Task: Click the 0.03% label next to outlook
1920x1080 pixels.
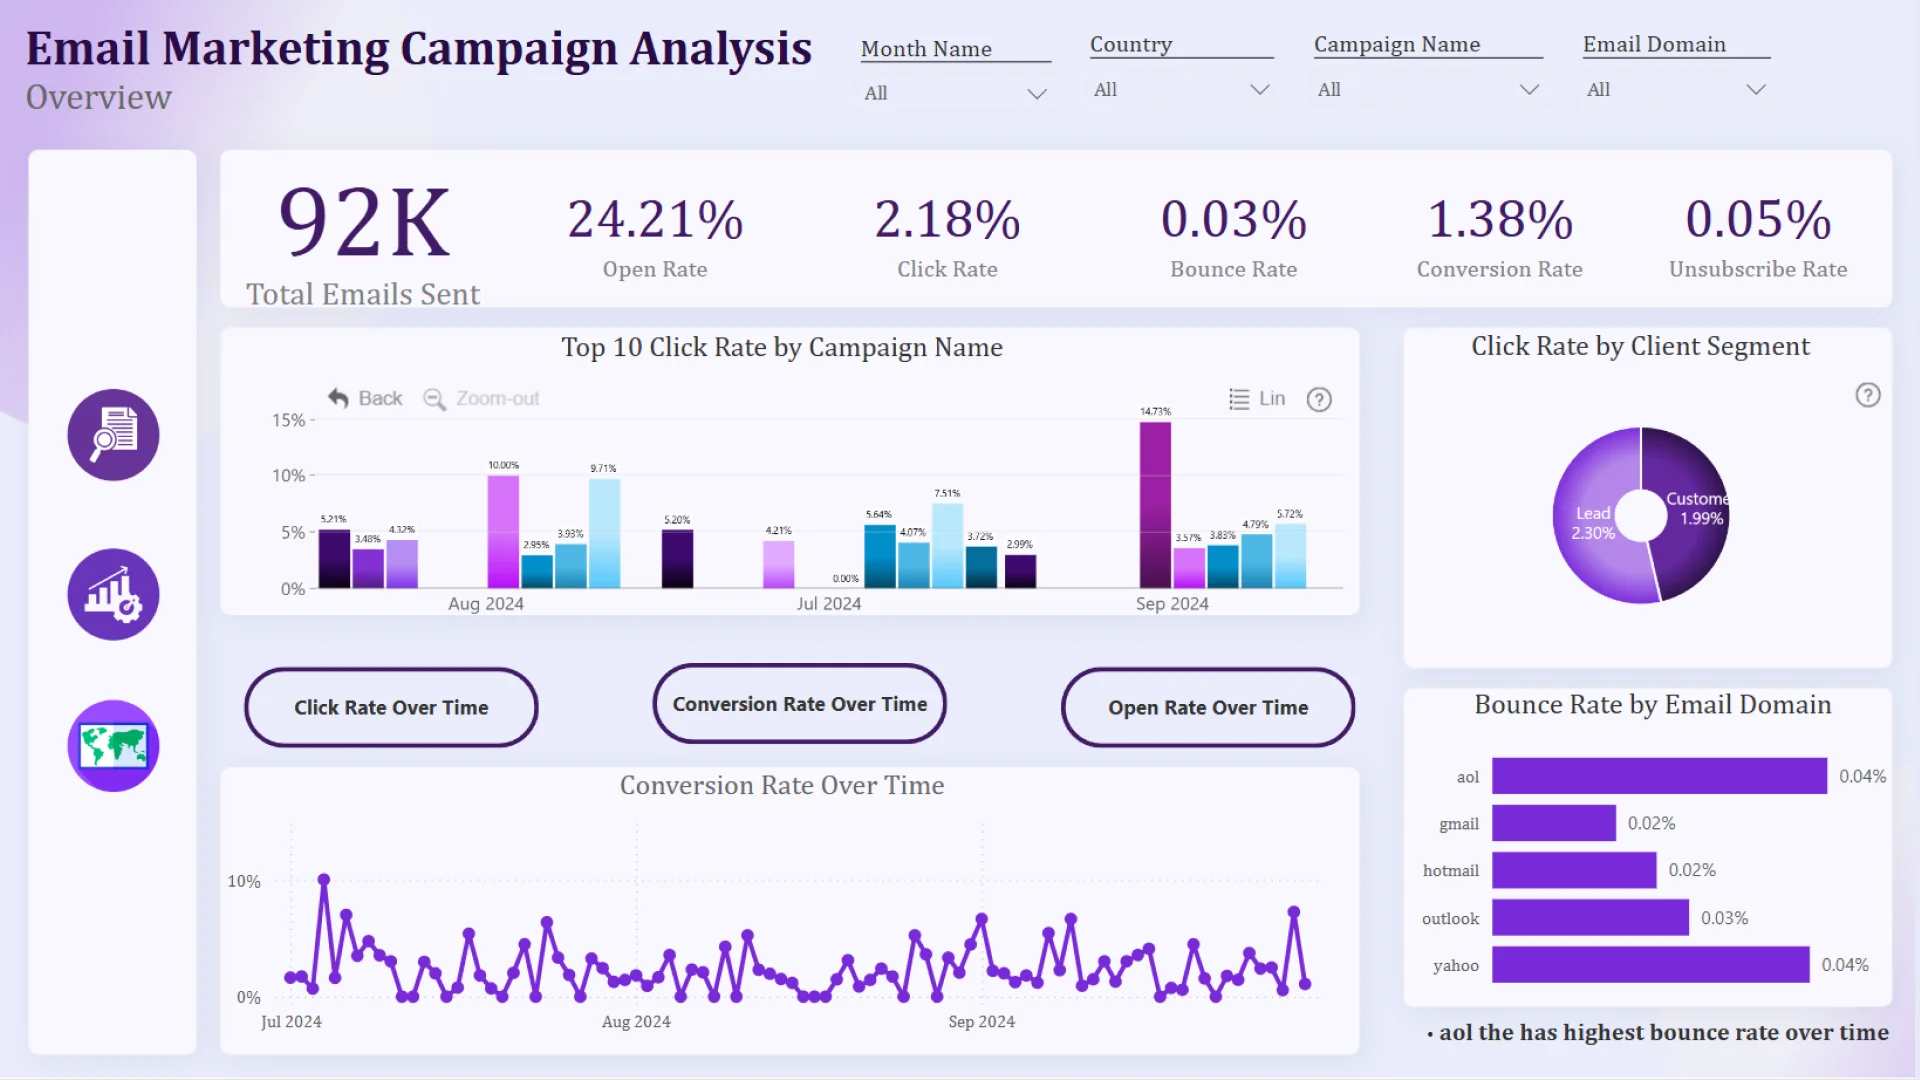Action: (x=1724, y=917)
